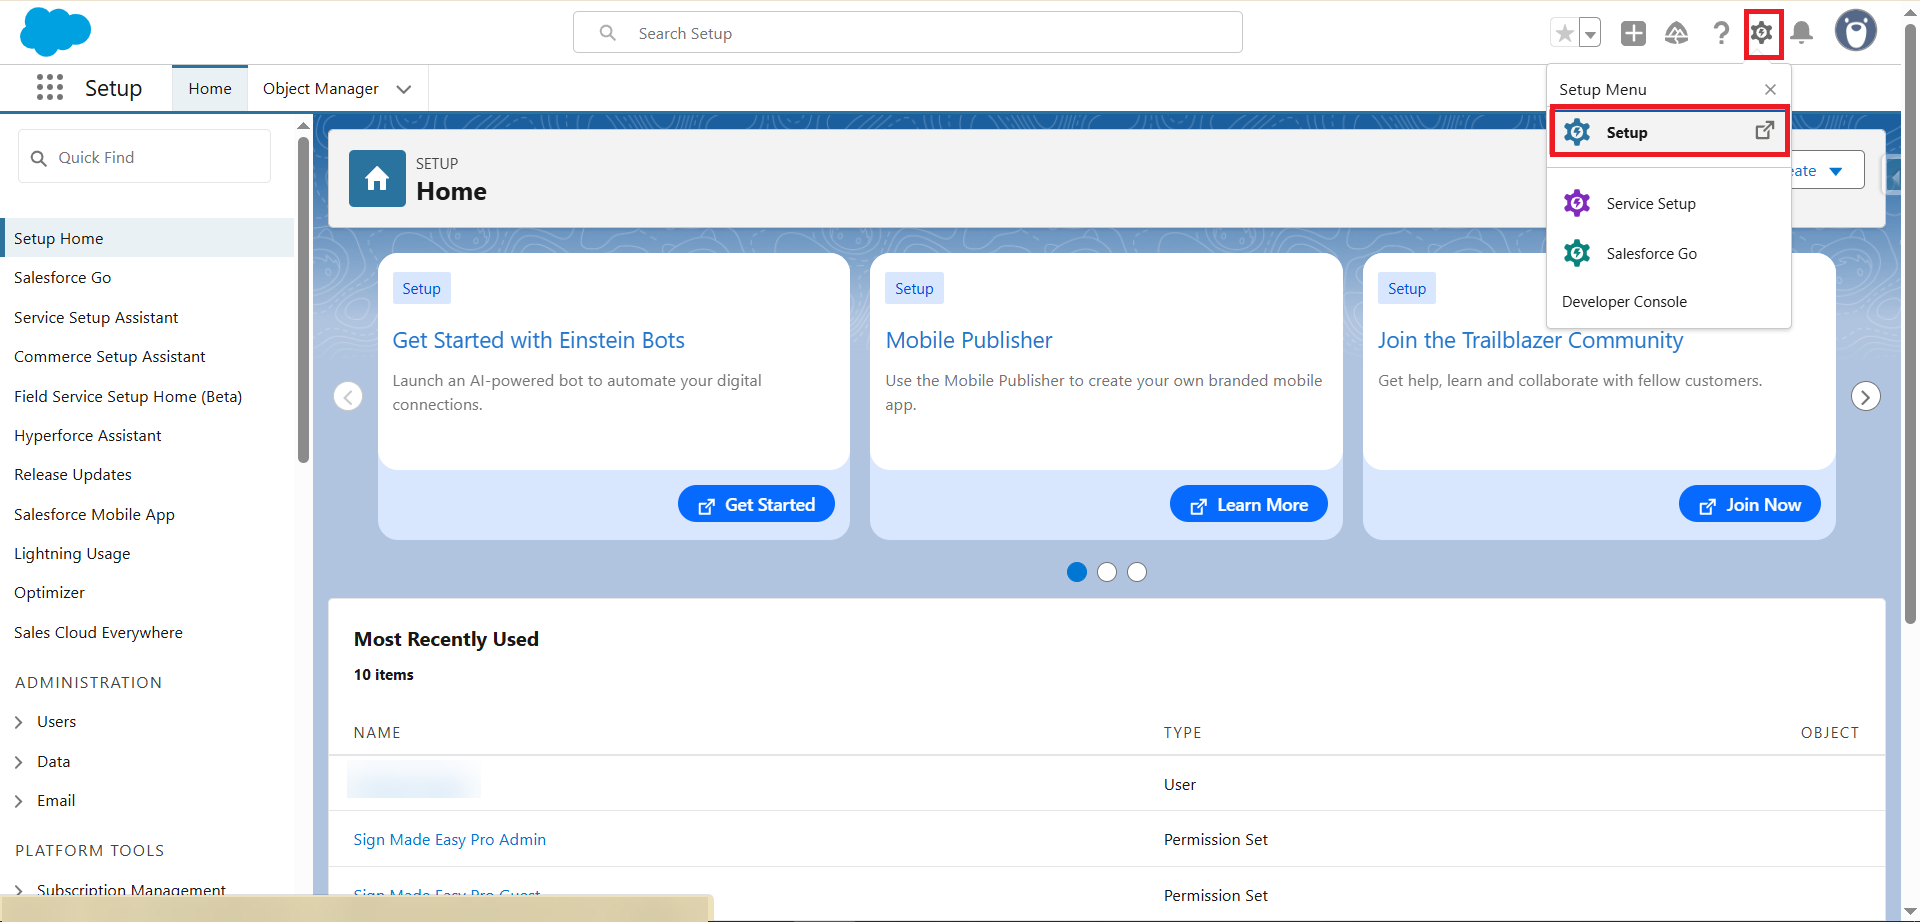The height and width of the screenshot is (922, 1920).
Task: Show the next carousel card
Action: tap(1865, 396)
